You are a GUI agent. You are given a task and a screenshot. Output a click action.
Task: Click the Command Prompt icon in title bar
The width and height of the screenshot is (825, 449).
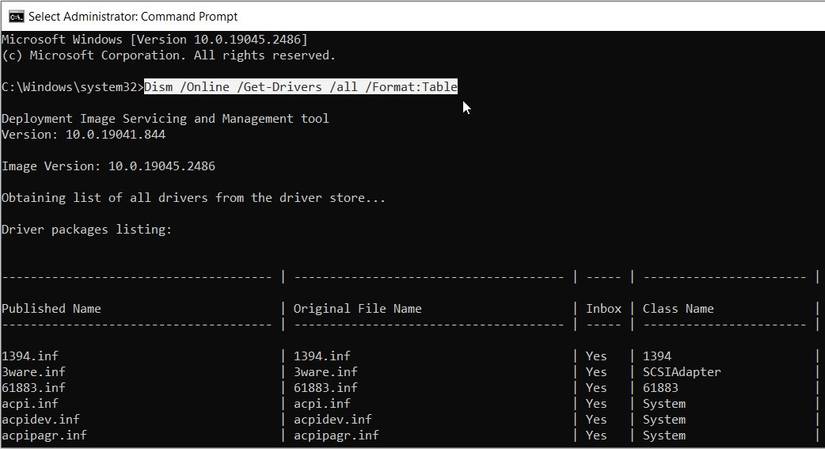tap(15, 15)
